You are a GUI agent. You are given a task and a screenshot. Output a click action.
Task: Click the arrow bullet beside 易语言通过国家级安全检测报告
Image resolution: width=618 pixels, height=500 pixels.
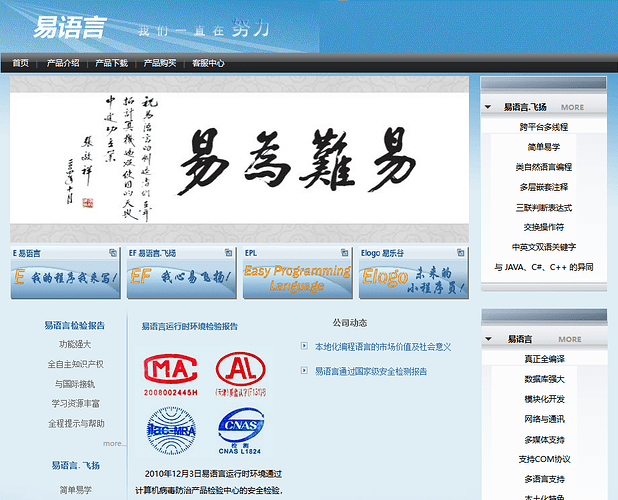[304, 370]
